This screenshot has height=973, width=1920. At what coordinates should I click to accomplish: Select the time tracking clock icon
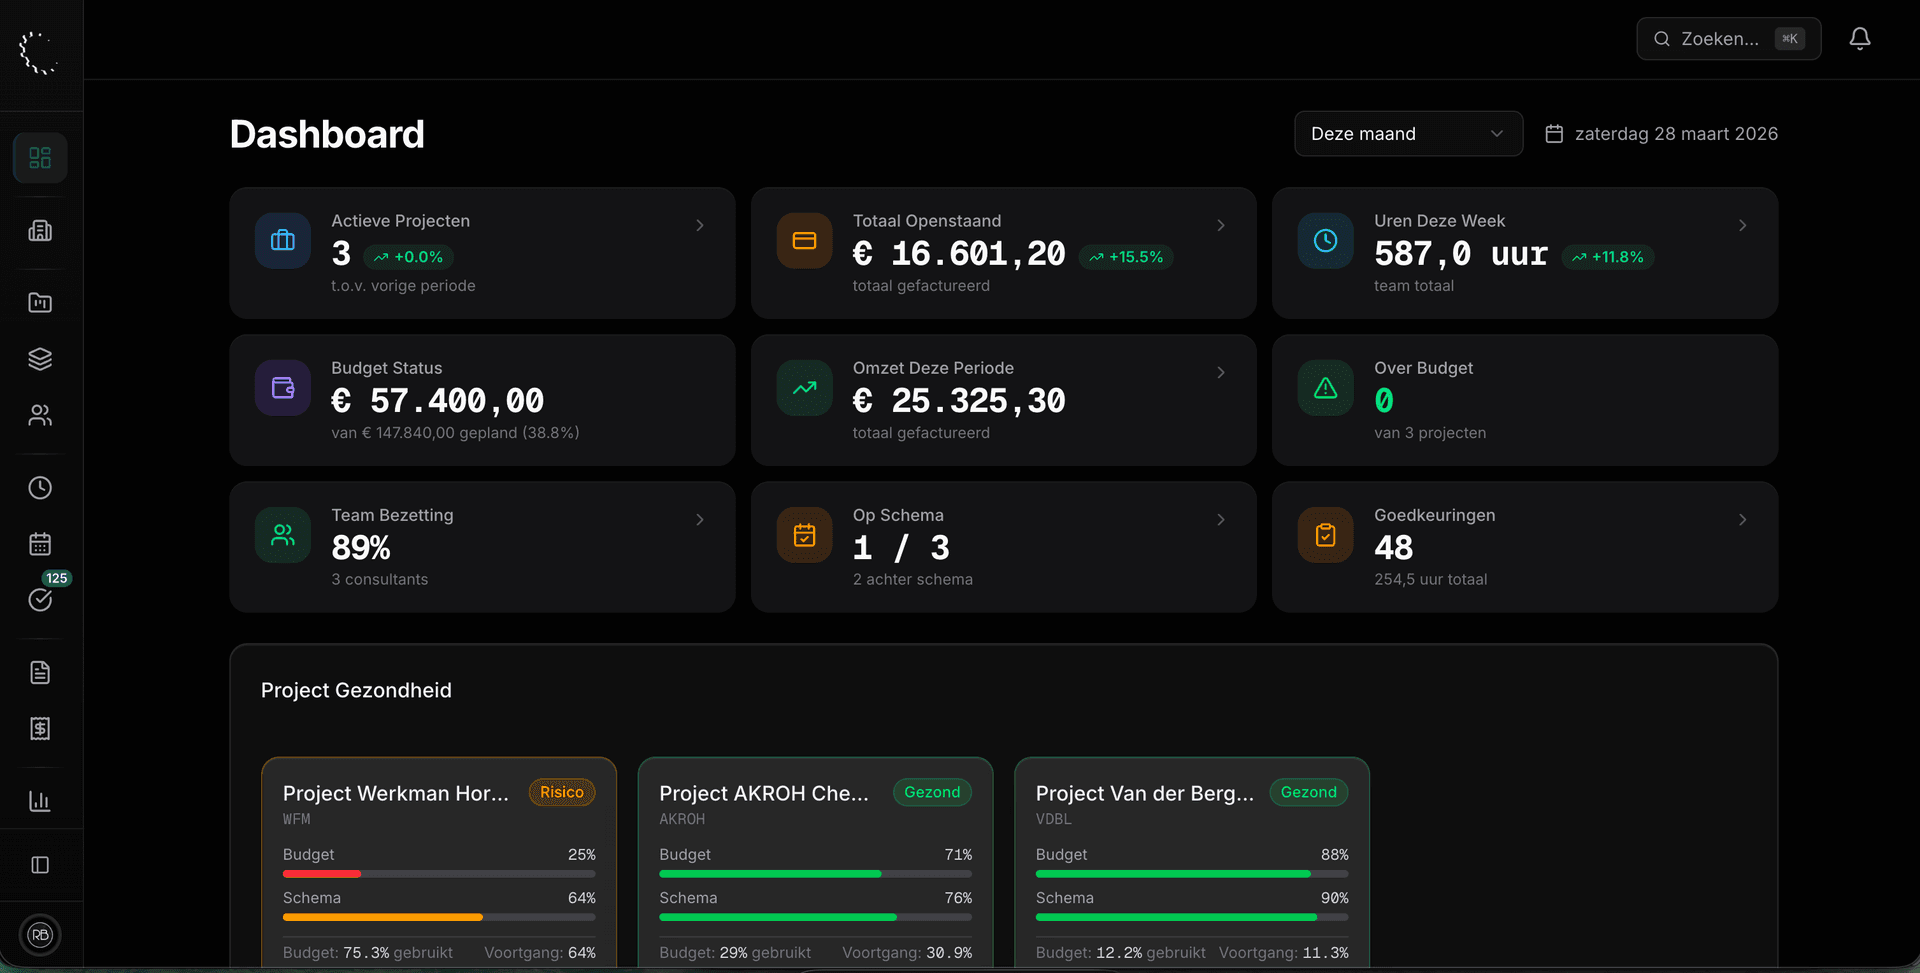40,487
